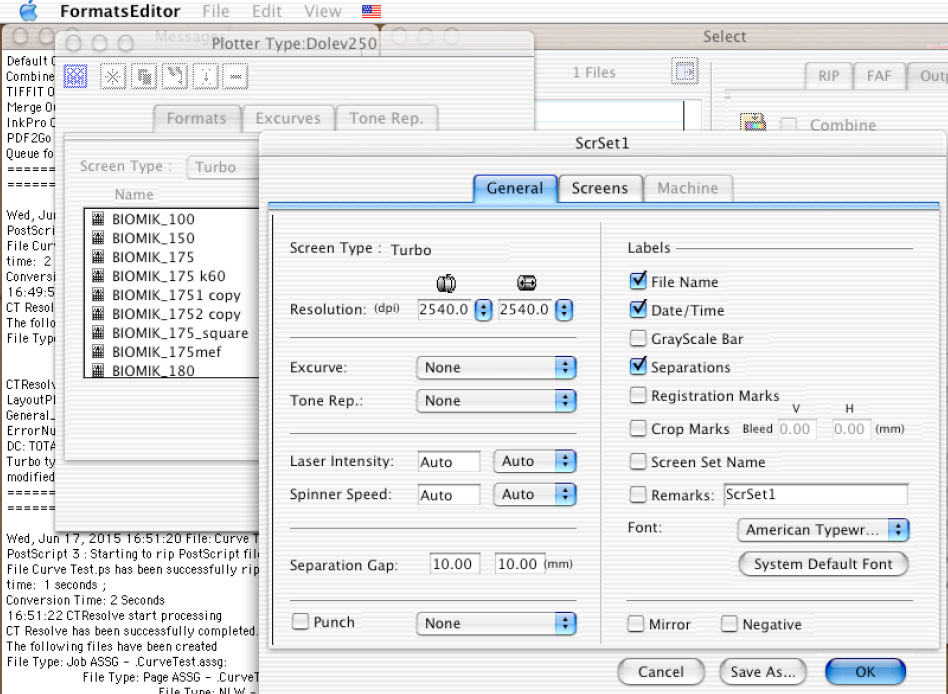This screenshot has width=948, height=694.
Task: Click the starburst new-item toolbar icon
Action: coord(112,76)
